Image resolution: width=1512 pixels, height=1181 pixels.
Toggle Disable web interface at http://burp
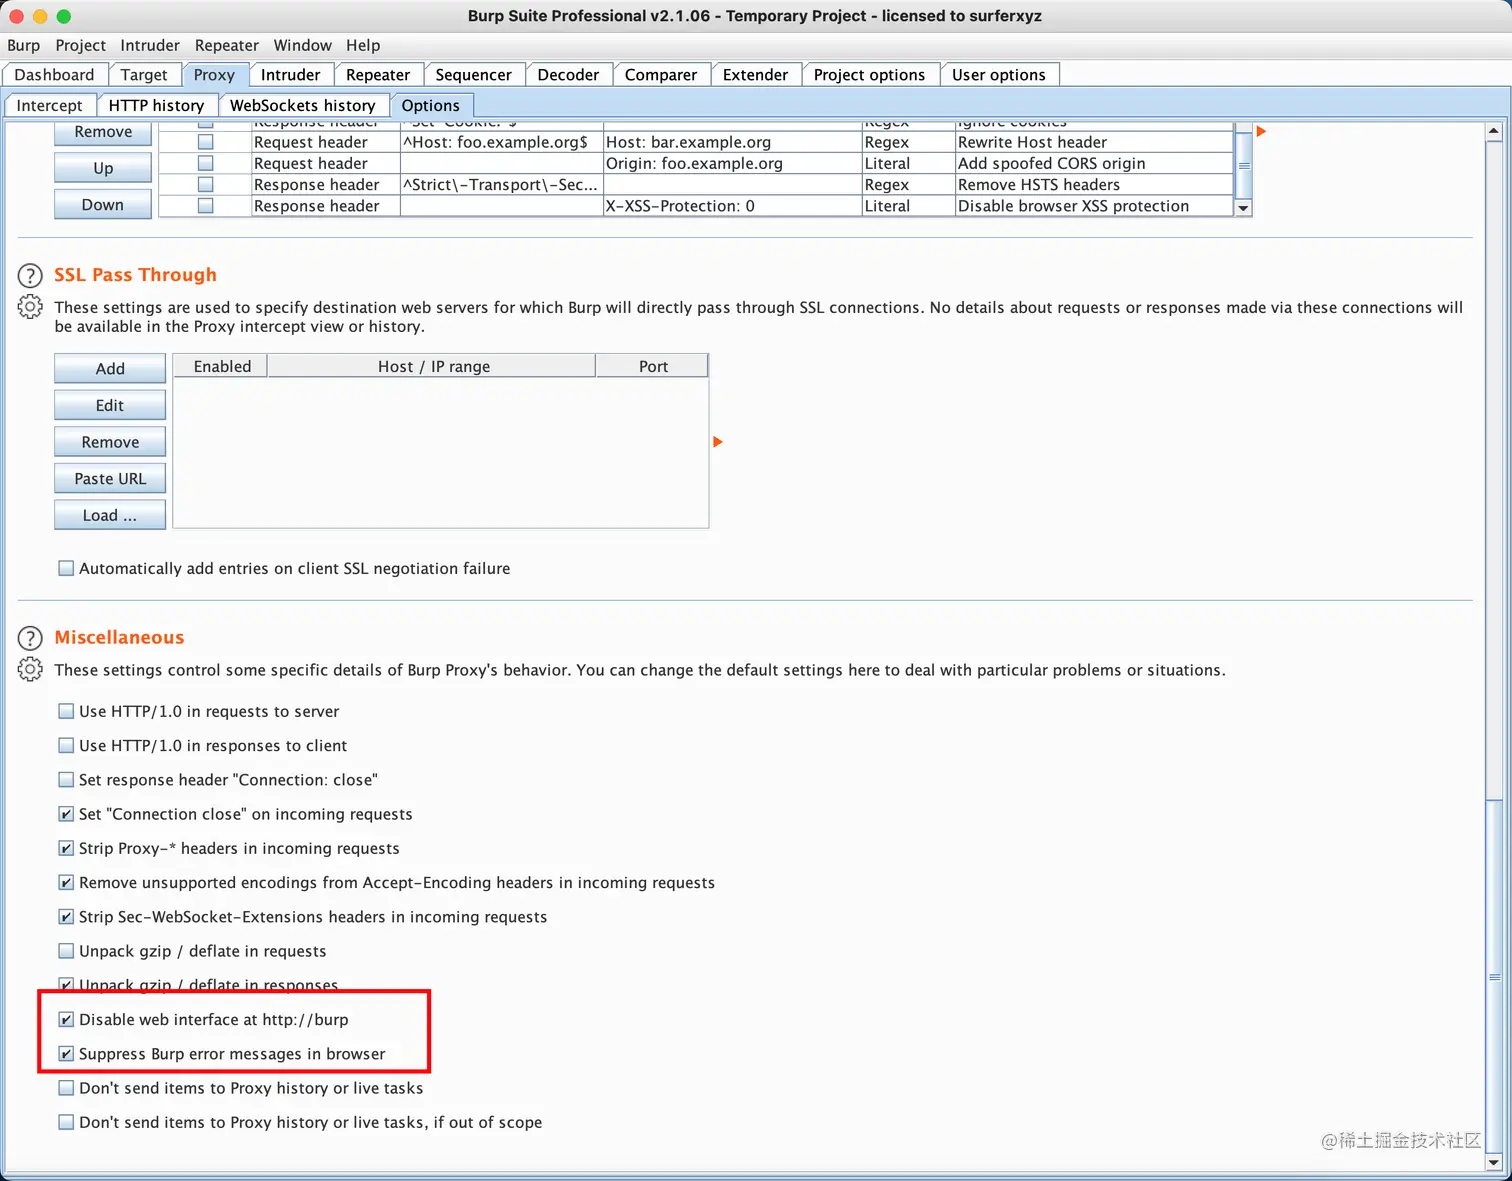(x=66, y=1019)
